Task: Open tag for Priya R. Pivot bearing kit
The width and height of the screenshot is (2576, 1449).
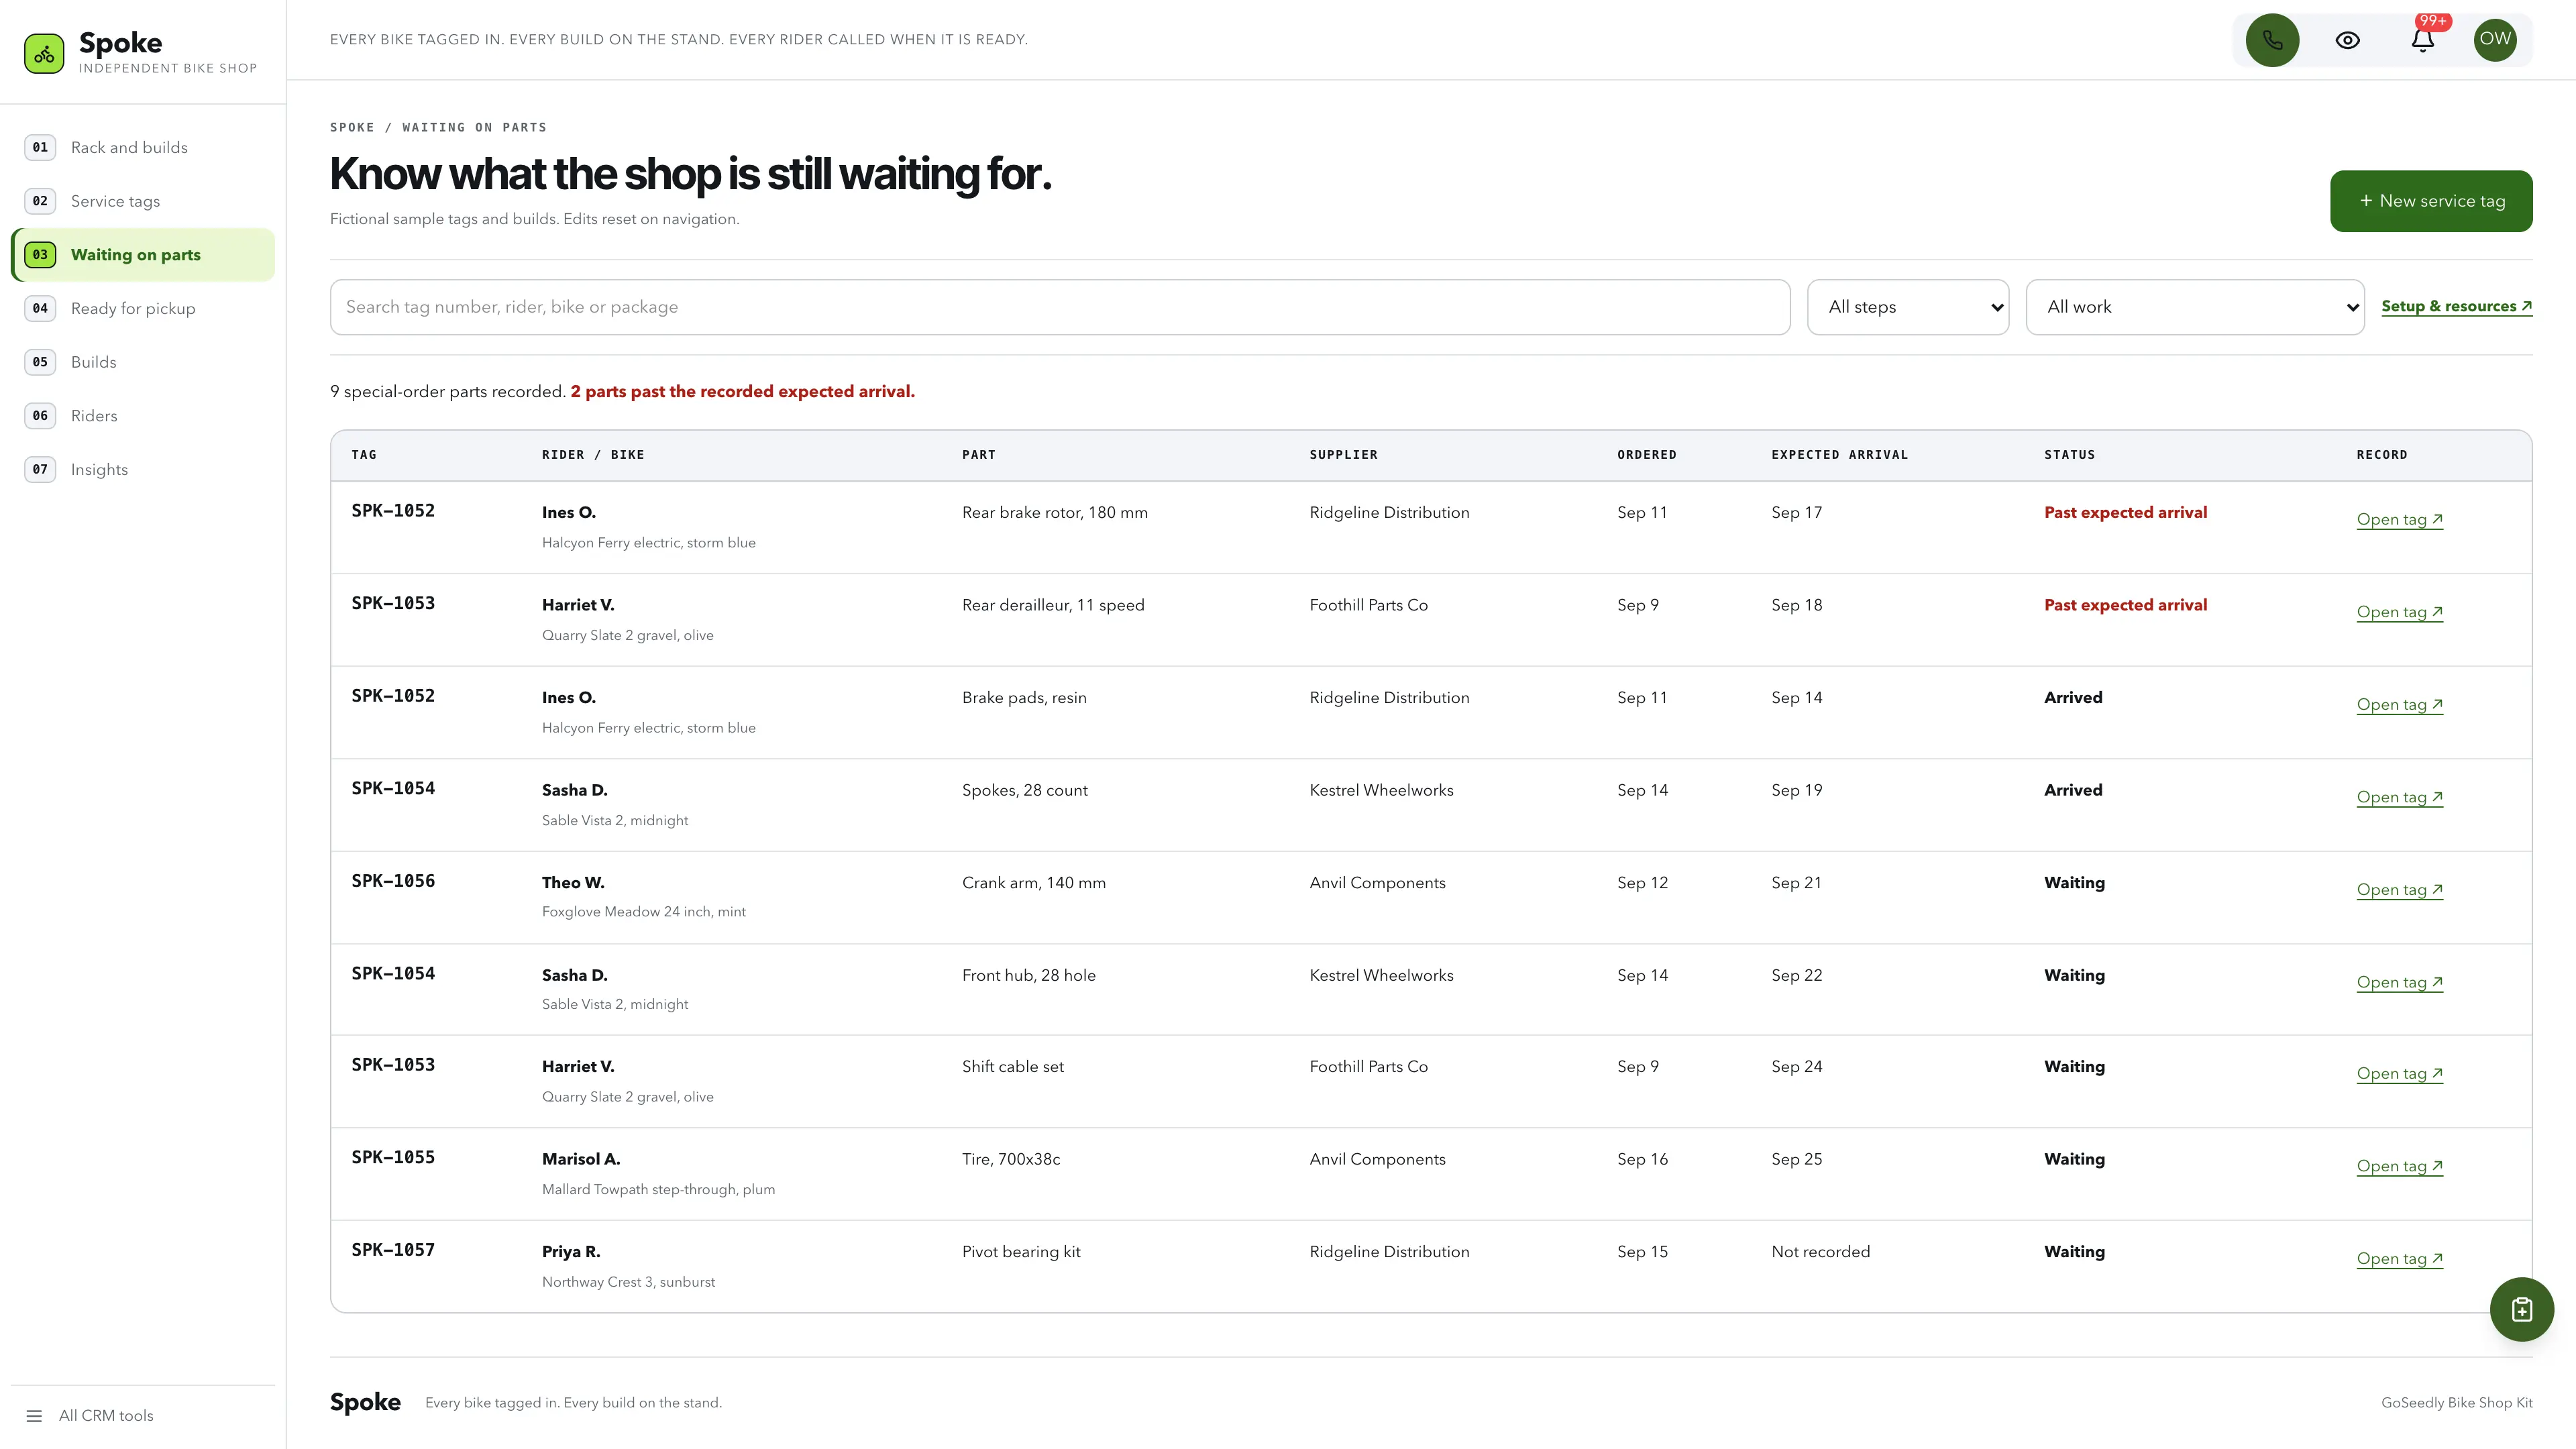Action: point(2399,1259)
